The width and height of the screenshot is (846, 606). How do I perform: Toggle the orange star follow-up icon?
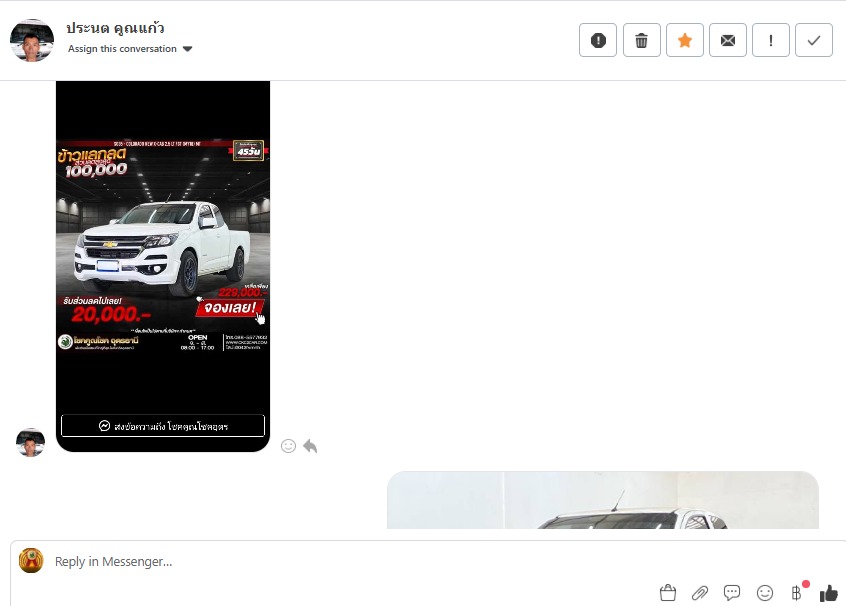click(685, 40)
